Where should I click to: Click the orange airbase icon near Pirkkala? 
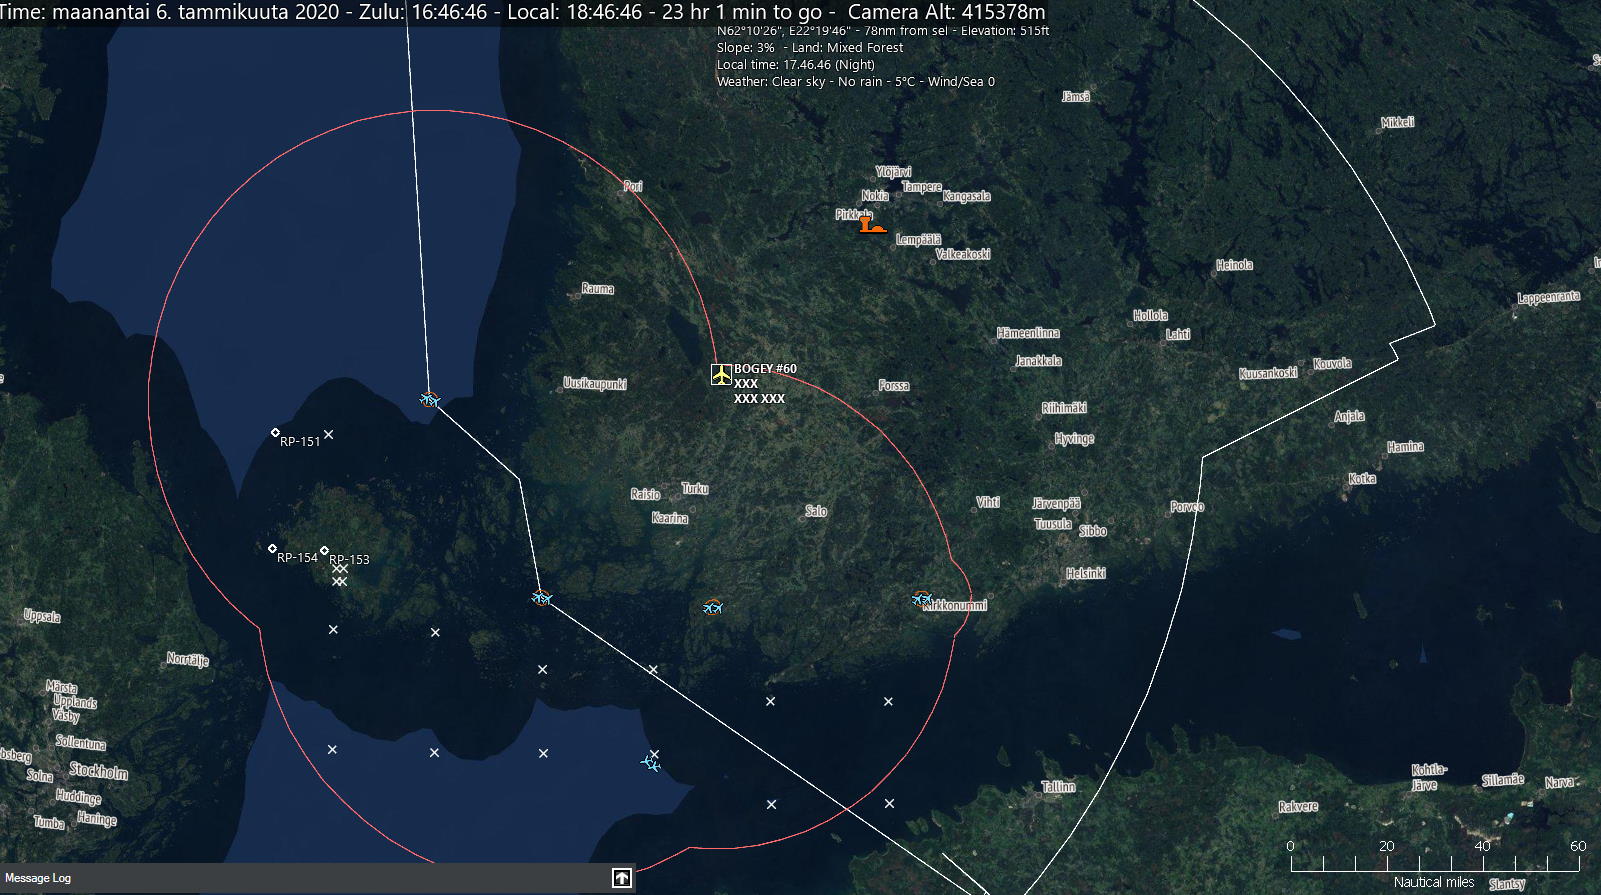[x=871, y=226]
